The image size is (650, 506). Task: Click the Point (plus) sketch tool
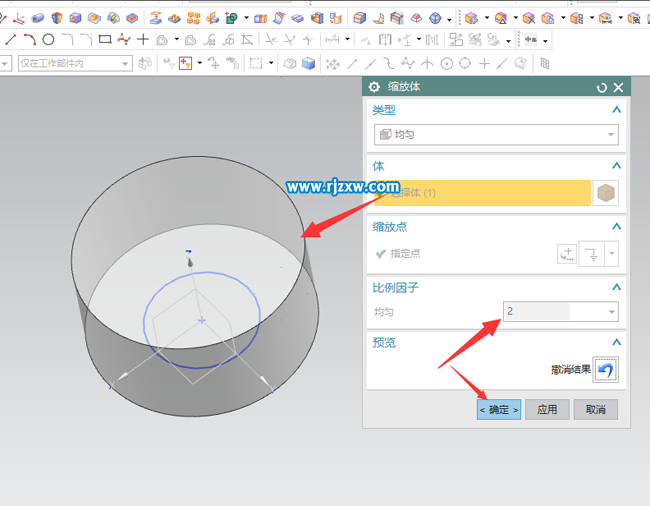tap(143, 39)
